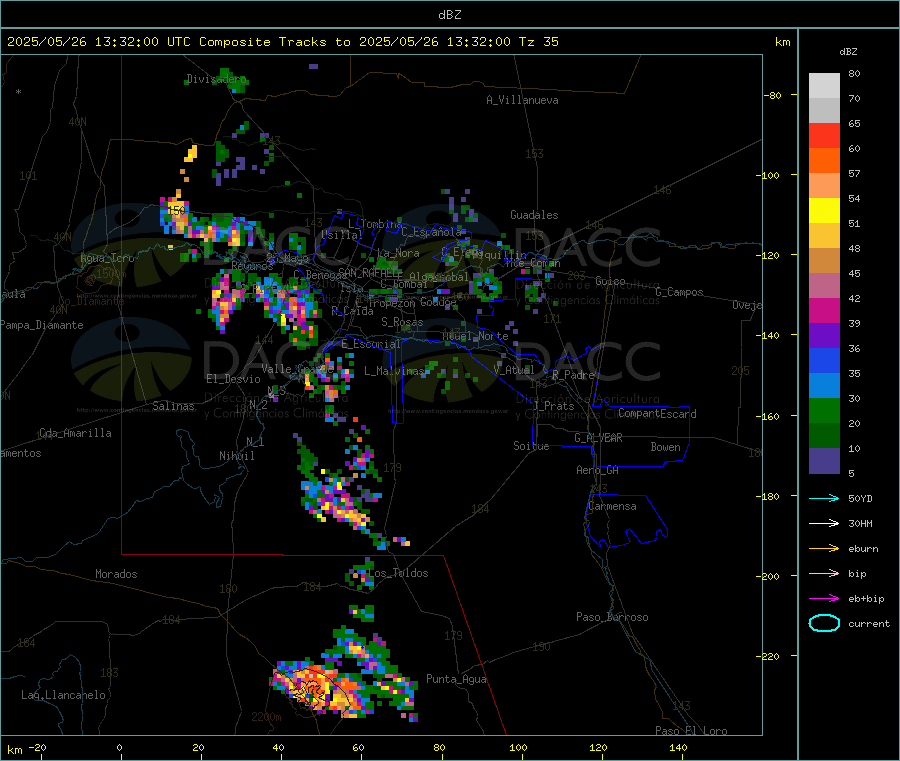The width and height of the screenshot is (900, 761).
Task: Click the G_ALVEAR location label
Action: click(599, 438)
